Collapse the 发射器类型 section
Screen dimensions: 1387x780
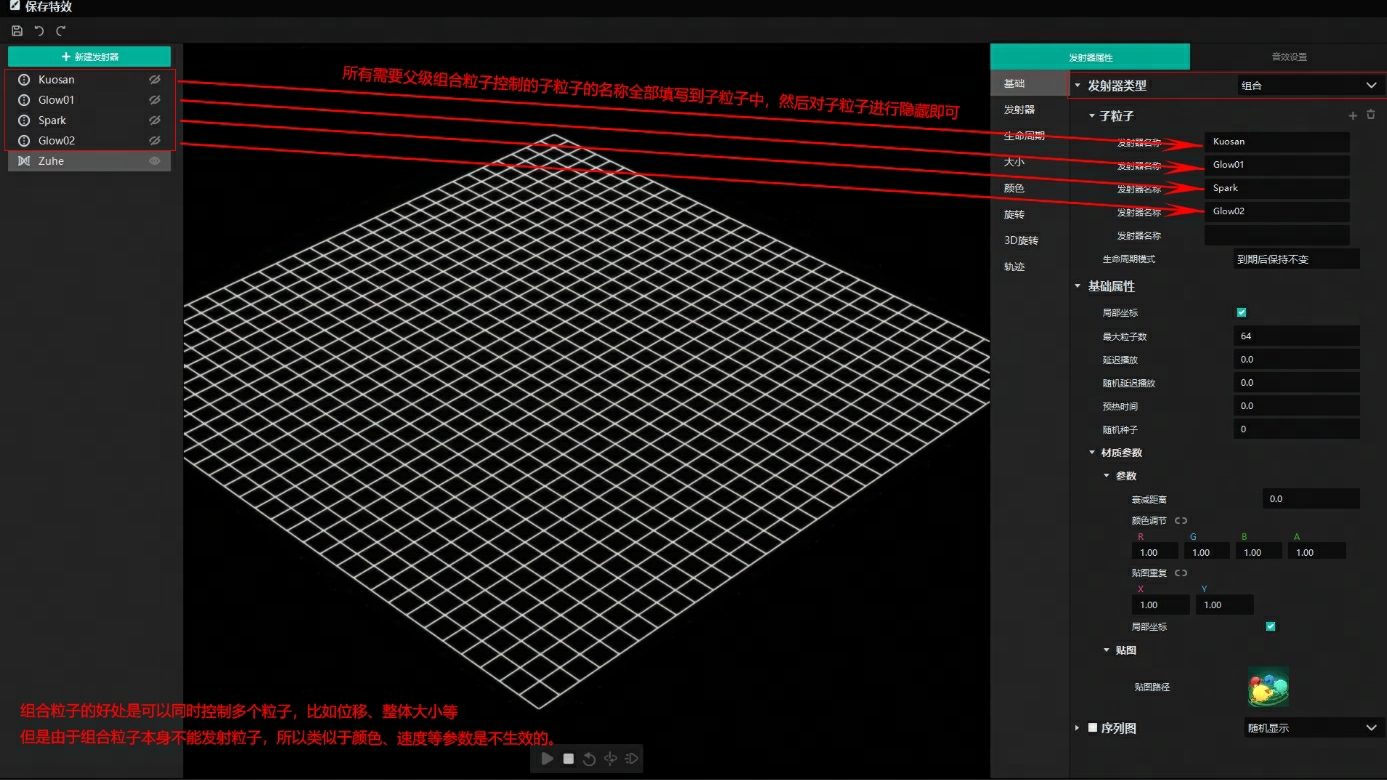click(1078, 86)
